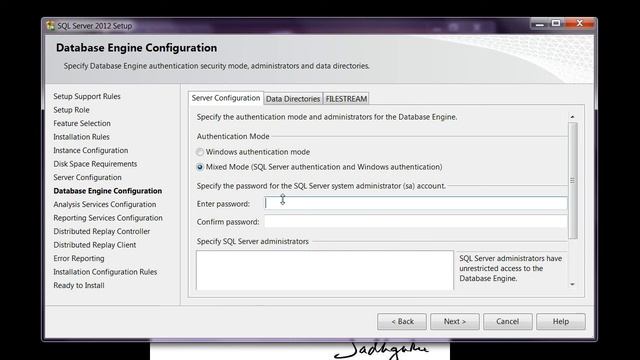Screen dimensions: 640x360
Task: Click the Installation Configuration Rules step
Action: 105,272
